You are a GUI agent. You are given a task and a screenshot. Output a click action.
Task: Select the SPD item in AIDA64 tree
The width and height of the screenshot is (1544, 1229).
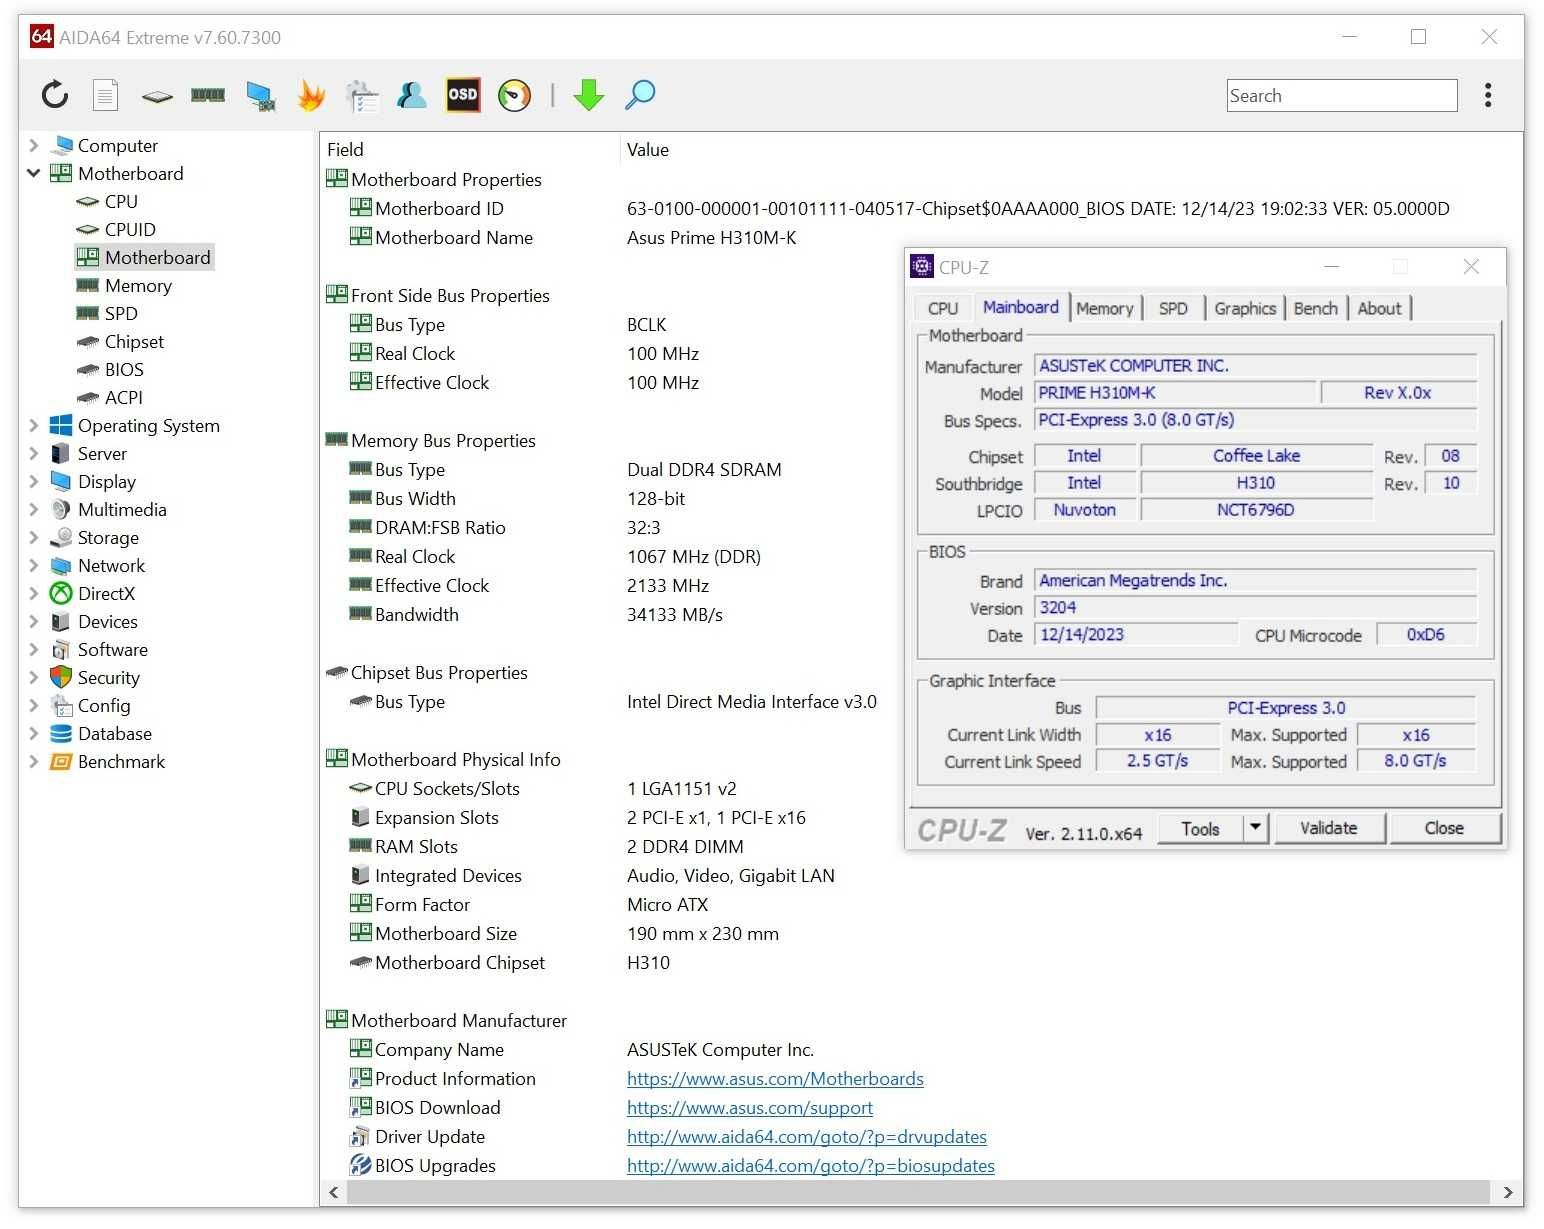(121, 313)
